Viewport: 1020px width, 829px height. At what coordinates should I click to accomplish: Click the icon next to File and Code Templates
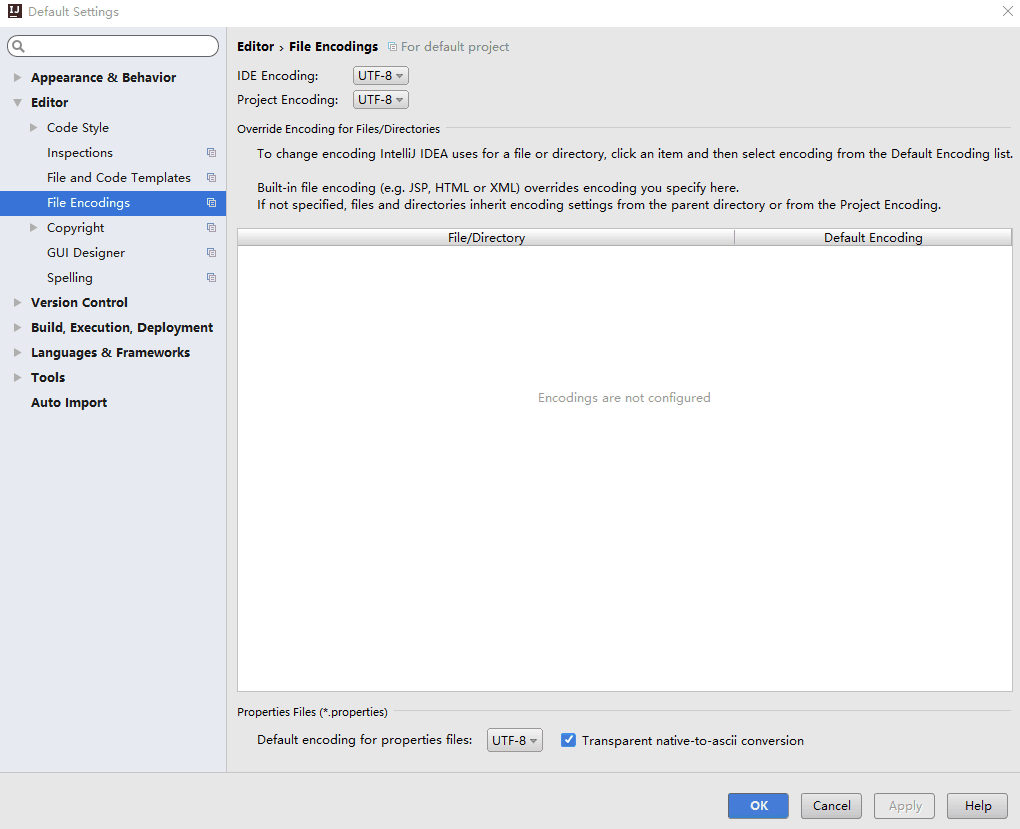coord(211,177)
